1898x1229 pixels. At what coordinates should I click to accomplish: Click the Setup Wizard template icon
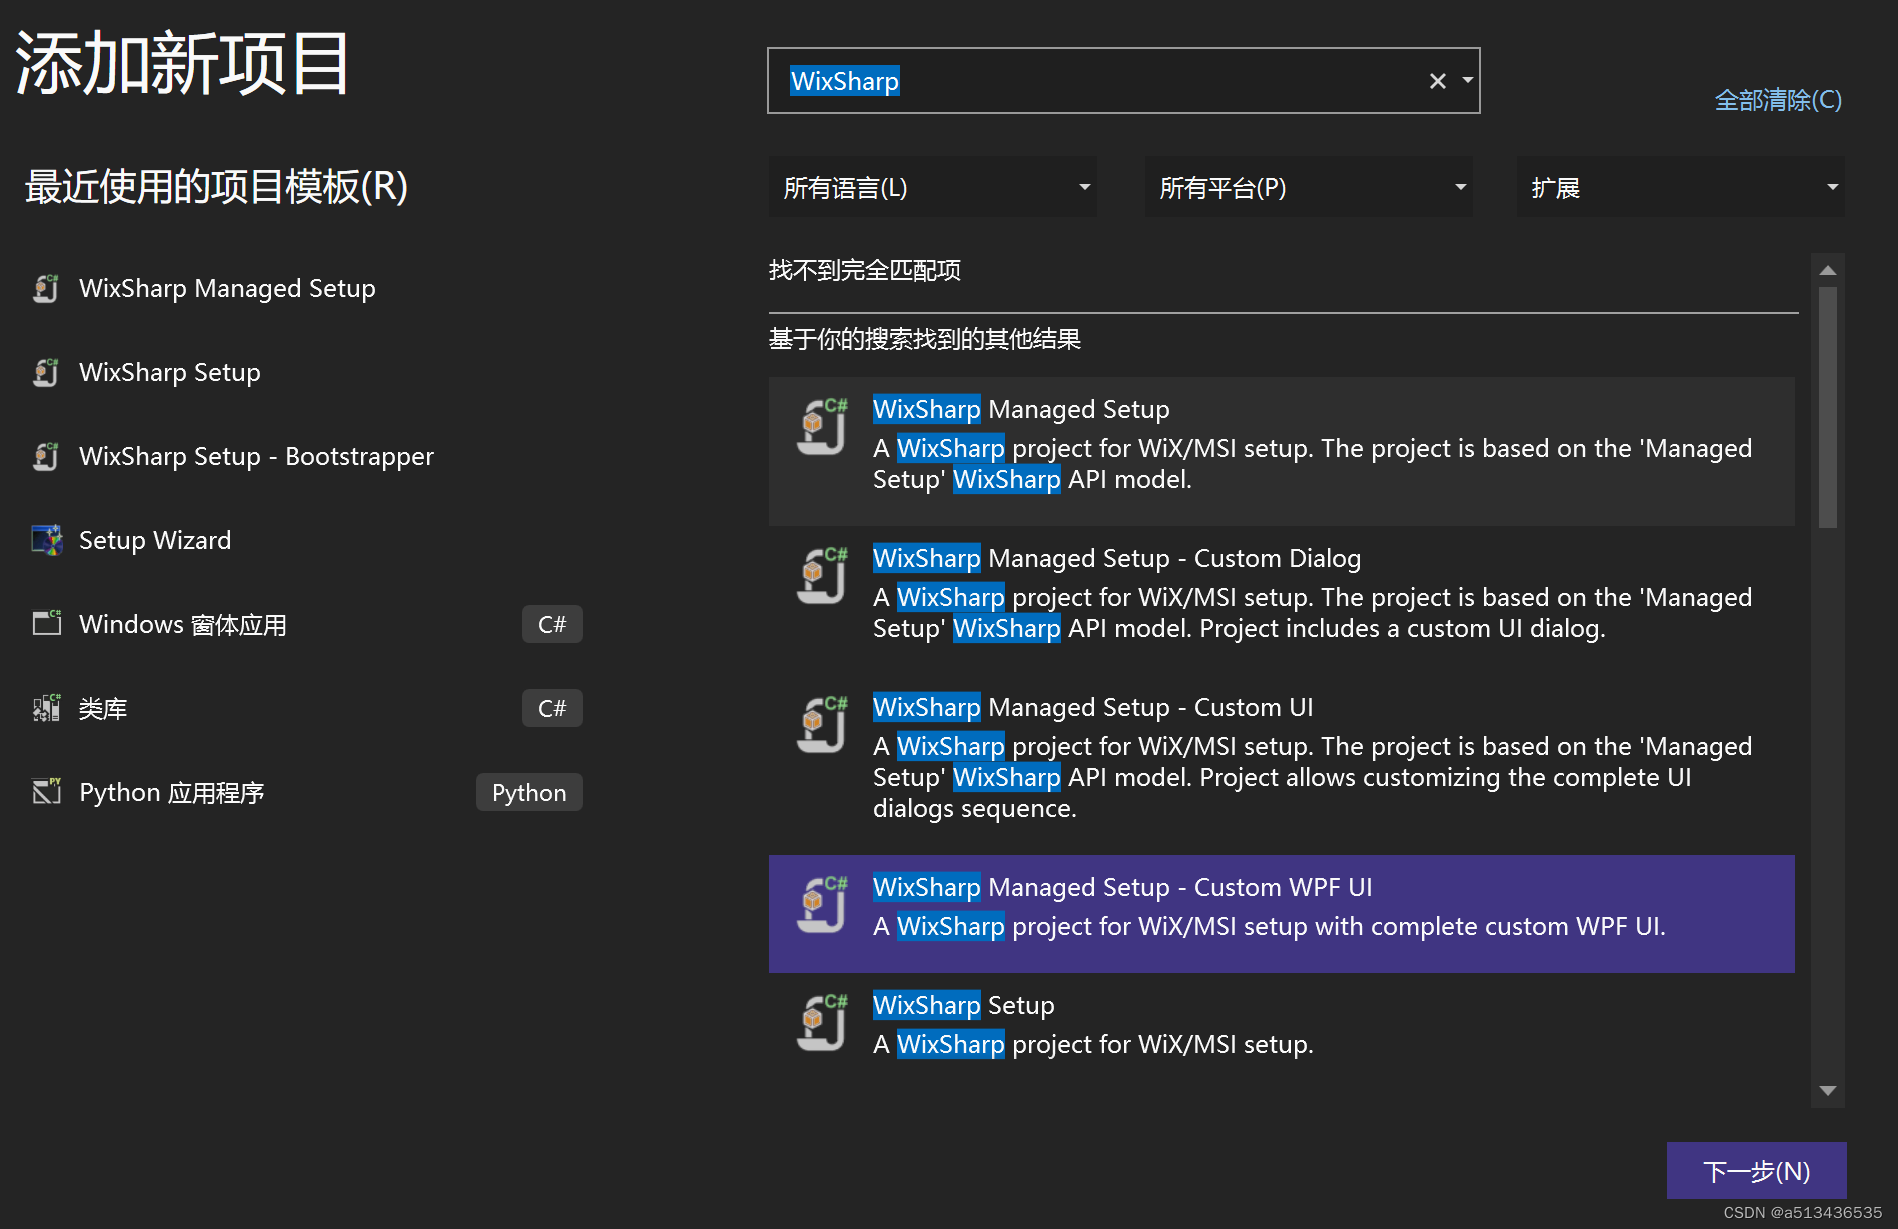pos(46,540)
